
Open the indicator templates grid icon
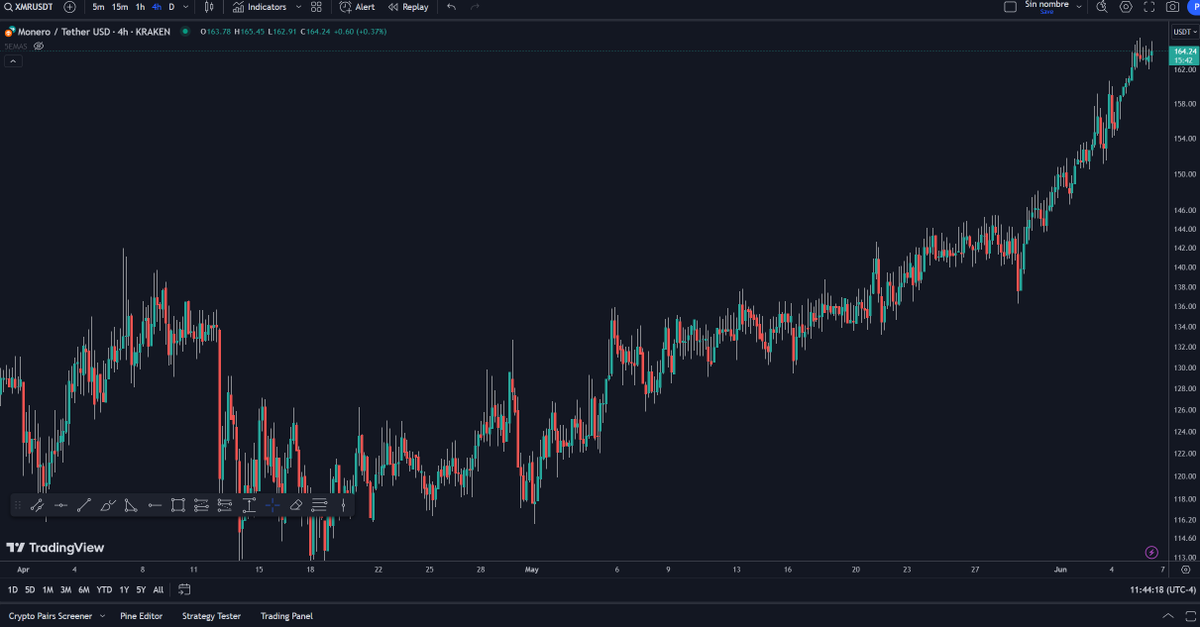[316, 7]
